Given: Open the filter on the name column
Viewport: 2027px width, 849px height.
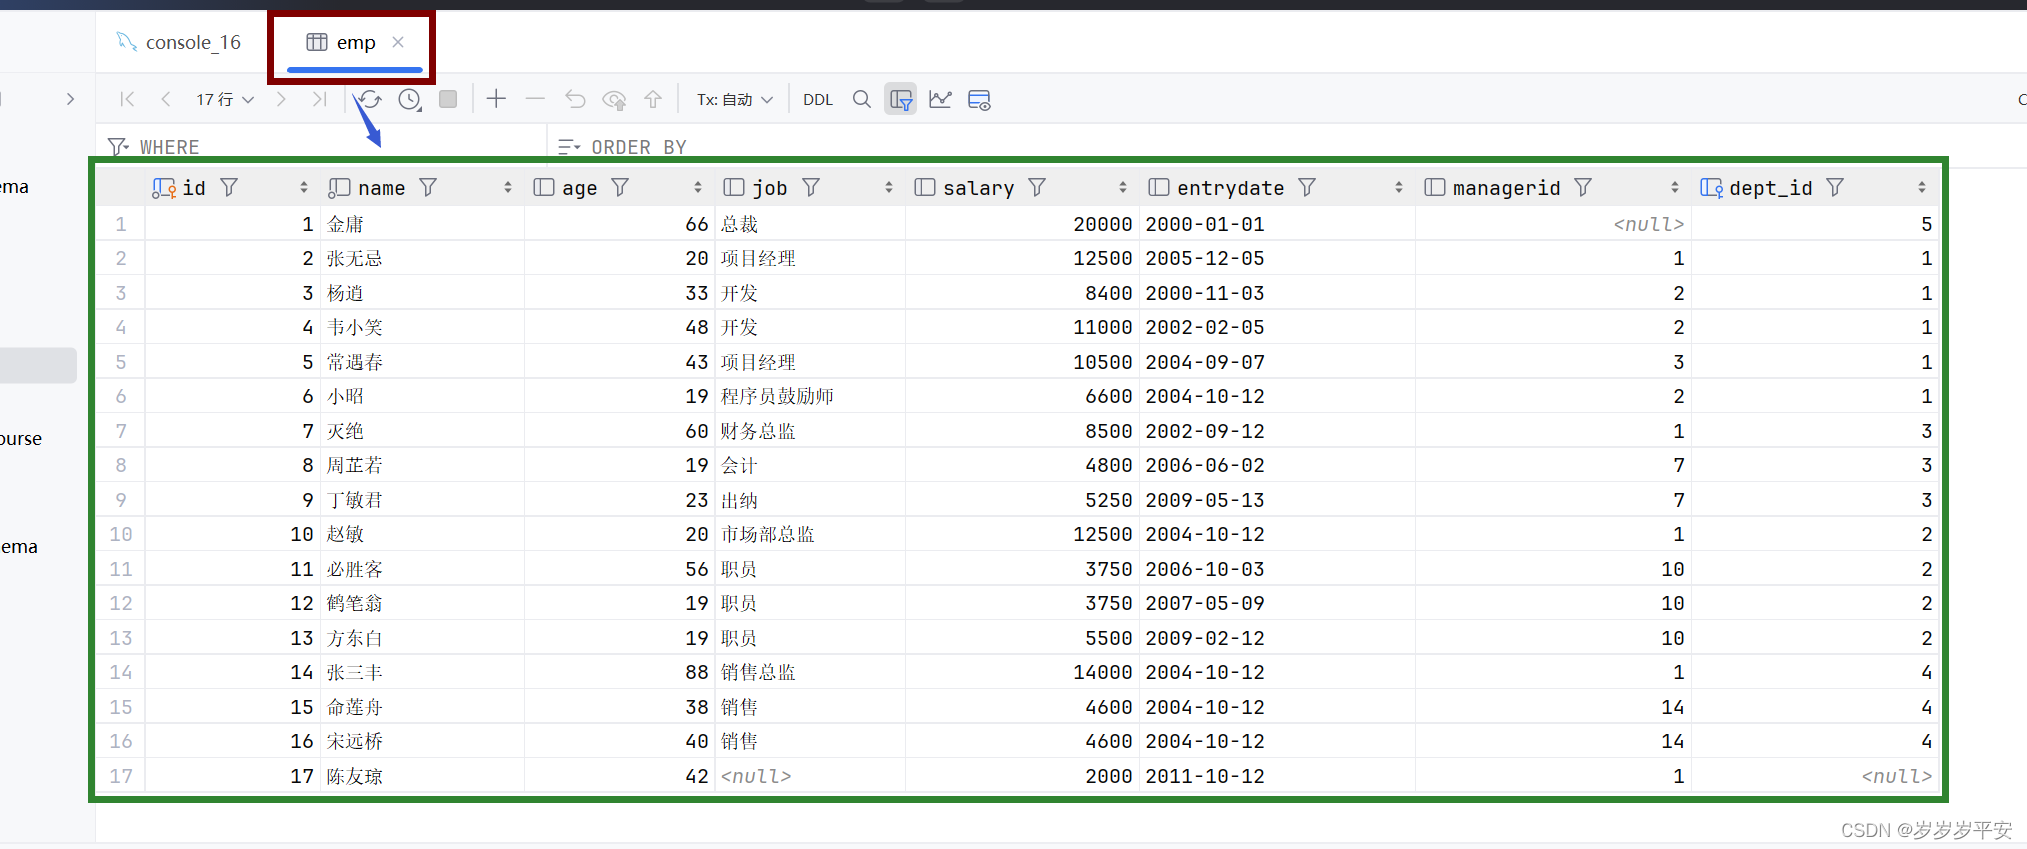Looking at the screenshot, I should pyautogui.click(x=428, y=187).
